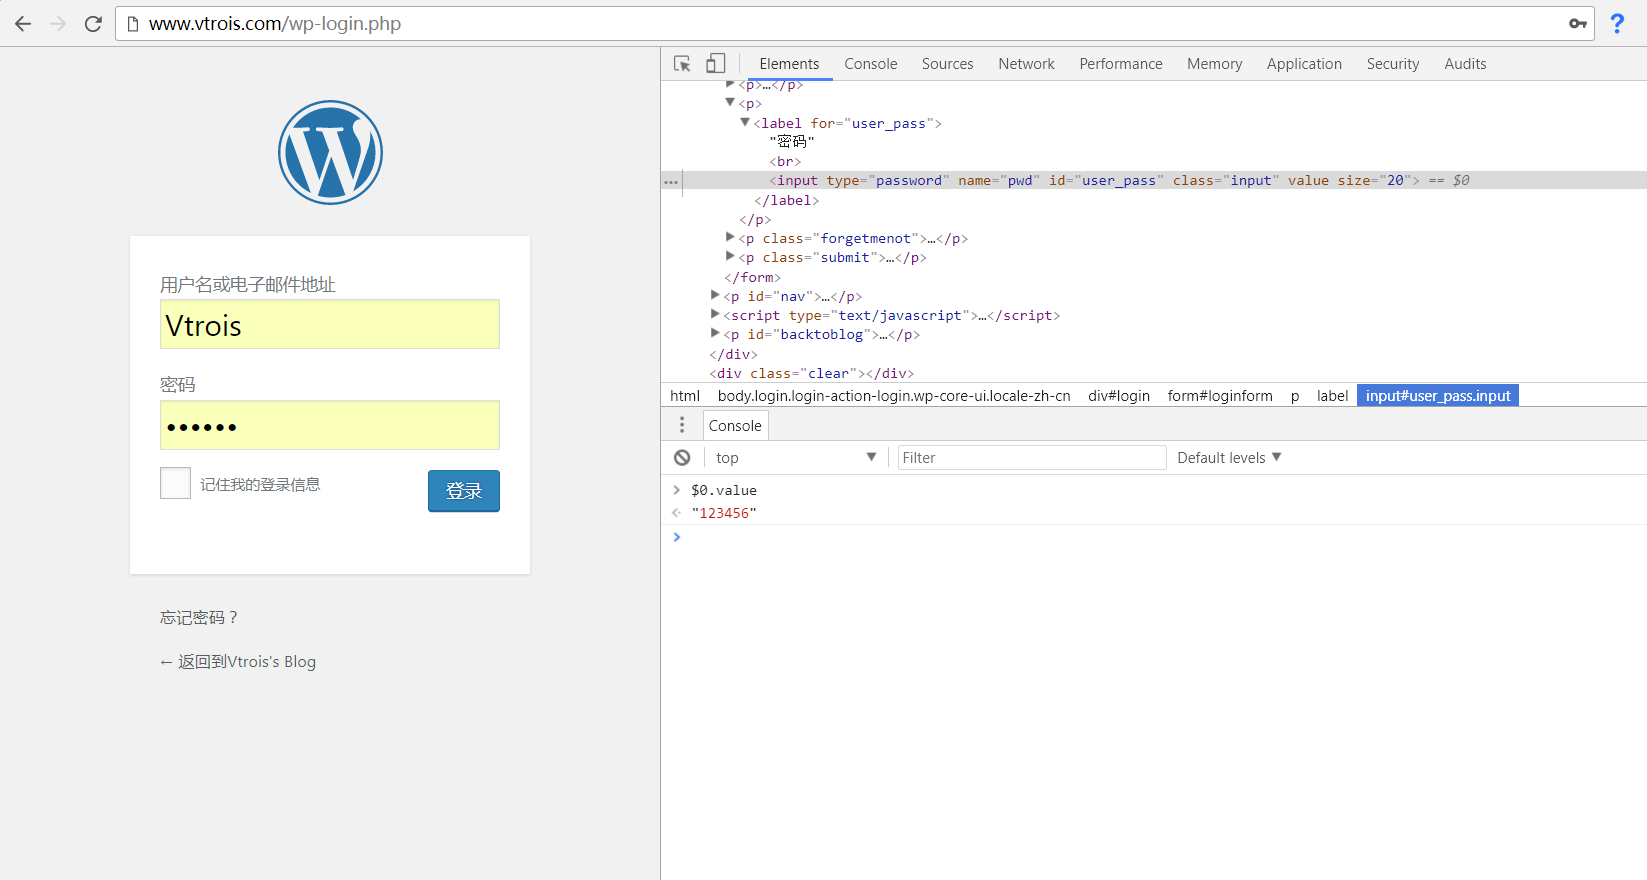Go back to the previous page
This screenshot has width=1647, height=880.
tap(23, 24)
